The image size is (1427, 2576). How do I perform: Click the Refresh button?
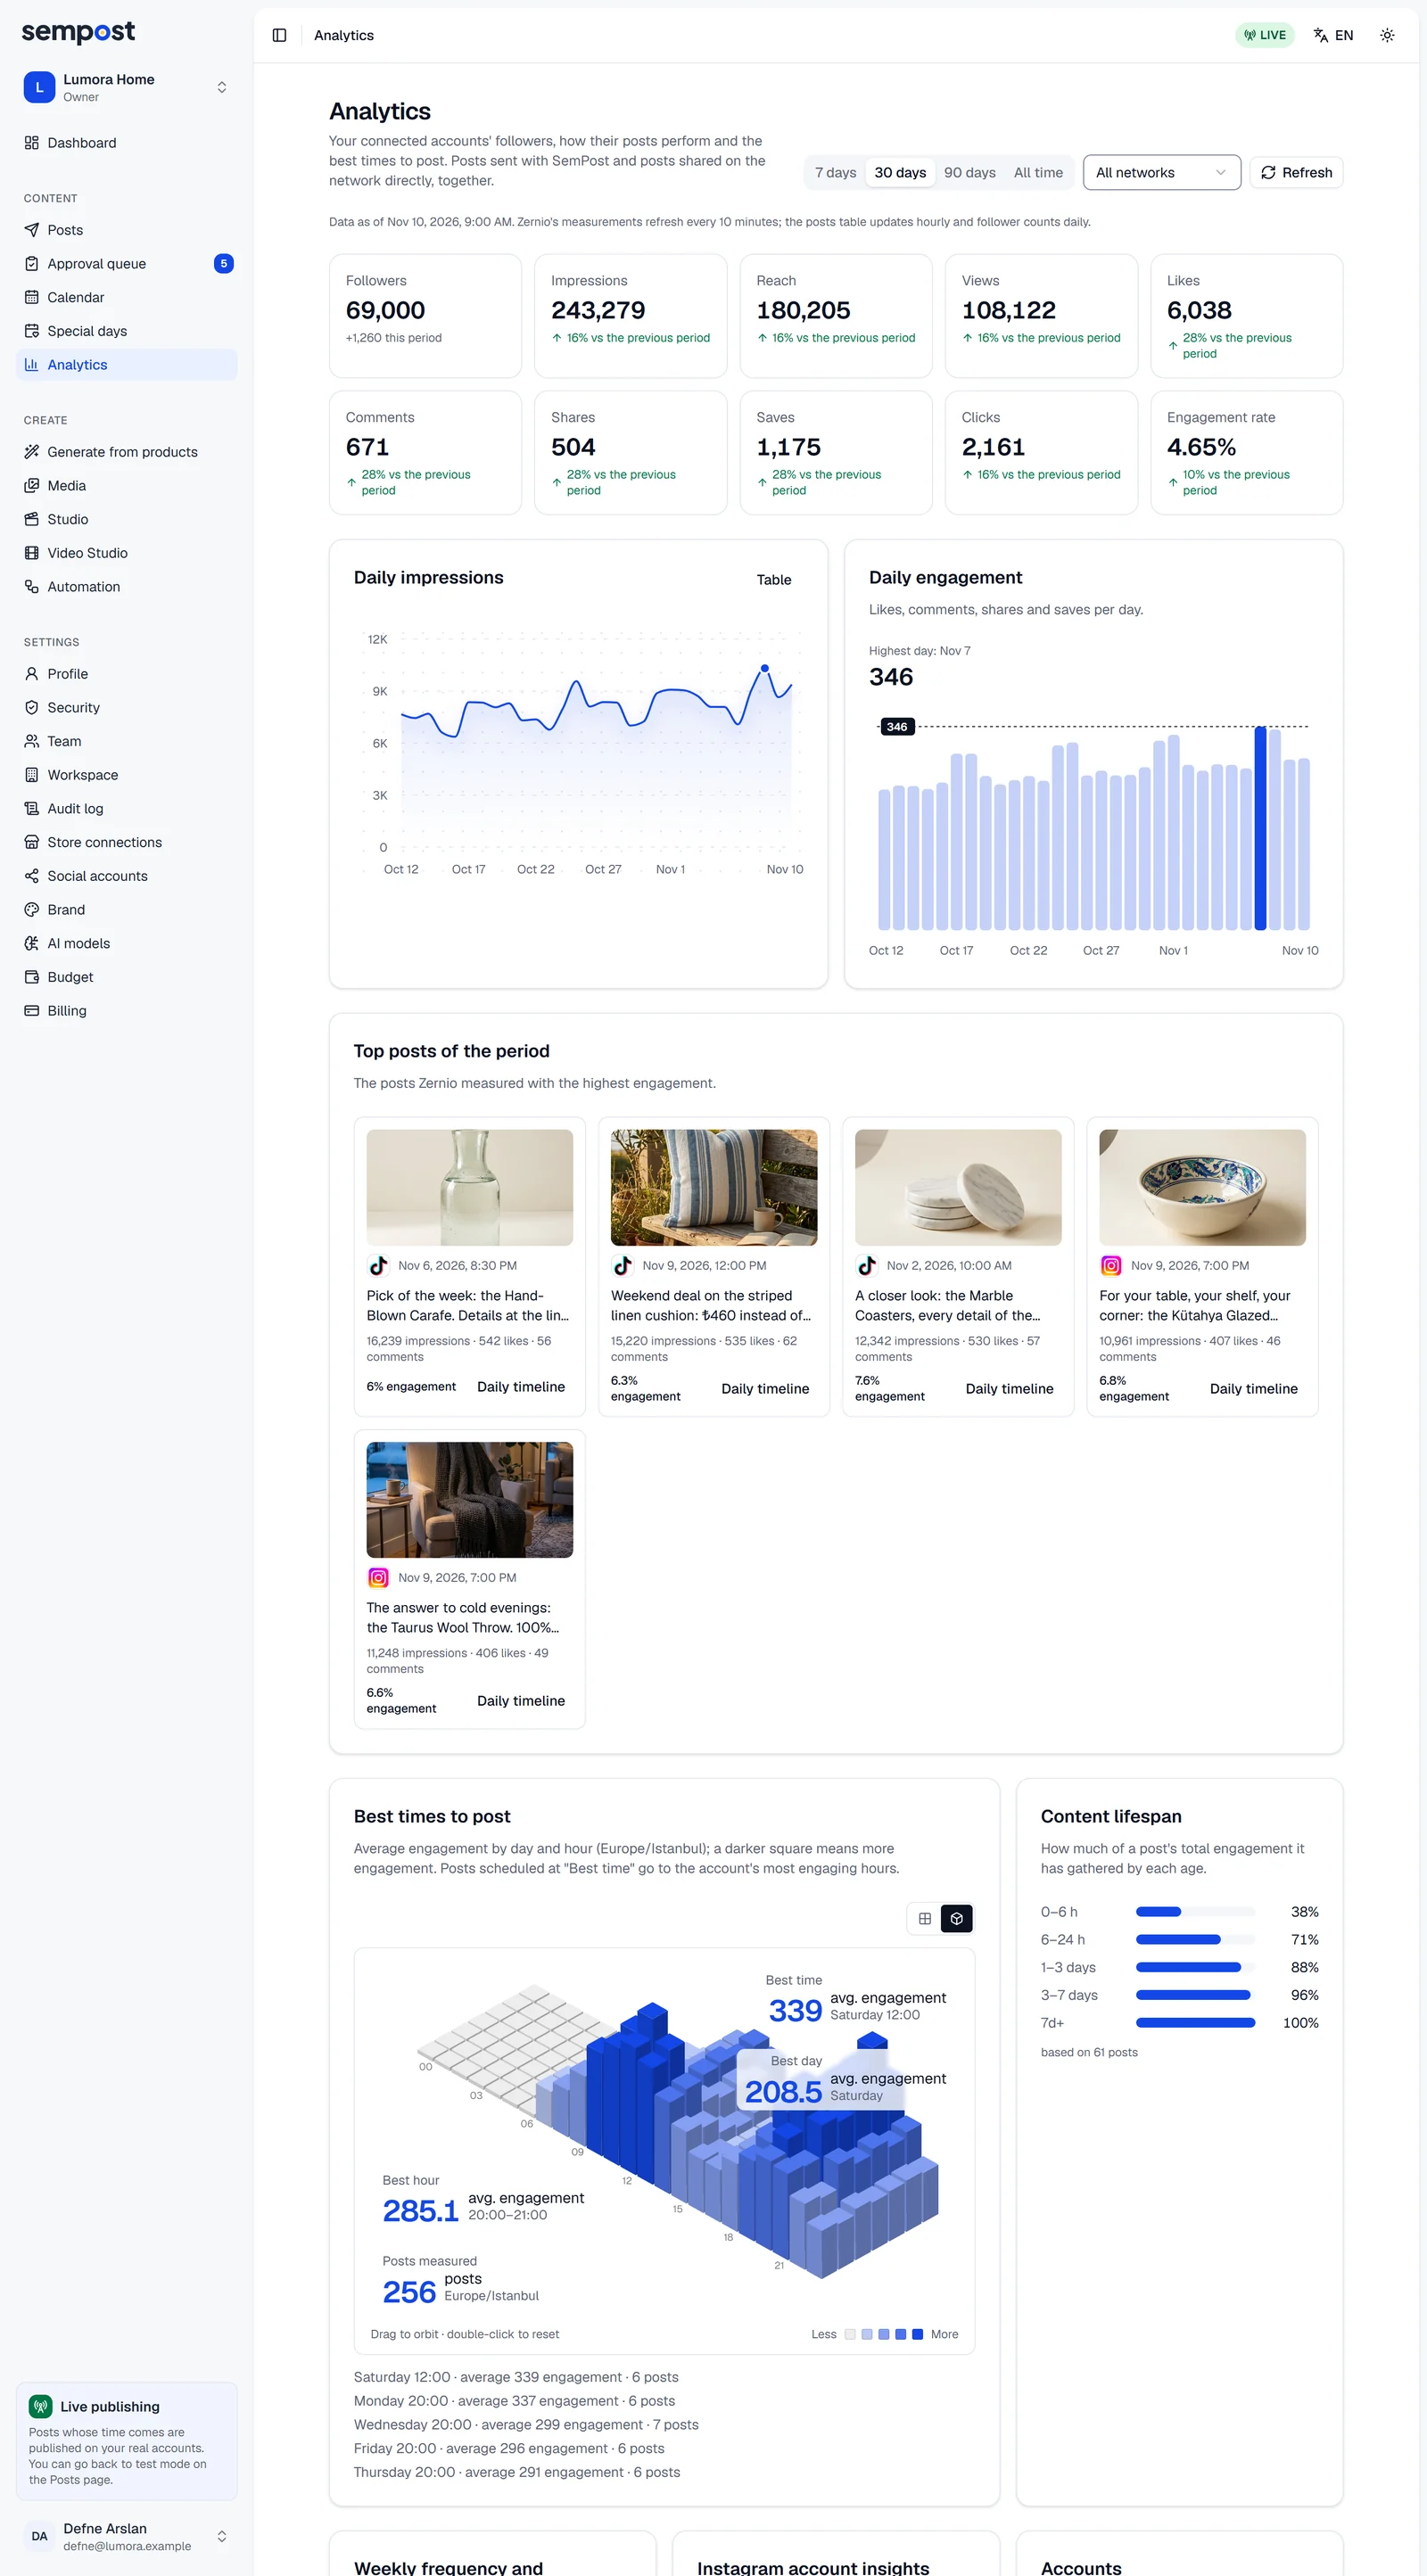(1296, 173)
